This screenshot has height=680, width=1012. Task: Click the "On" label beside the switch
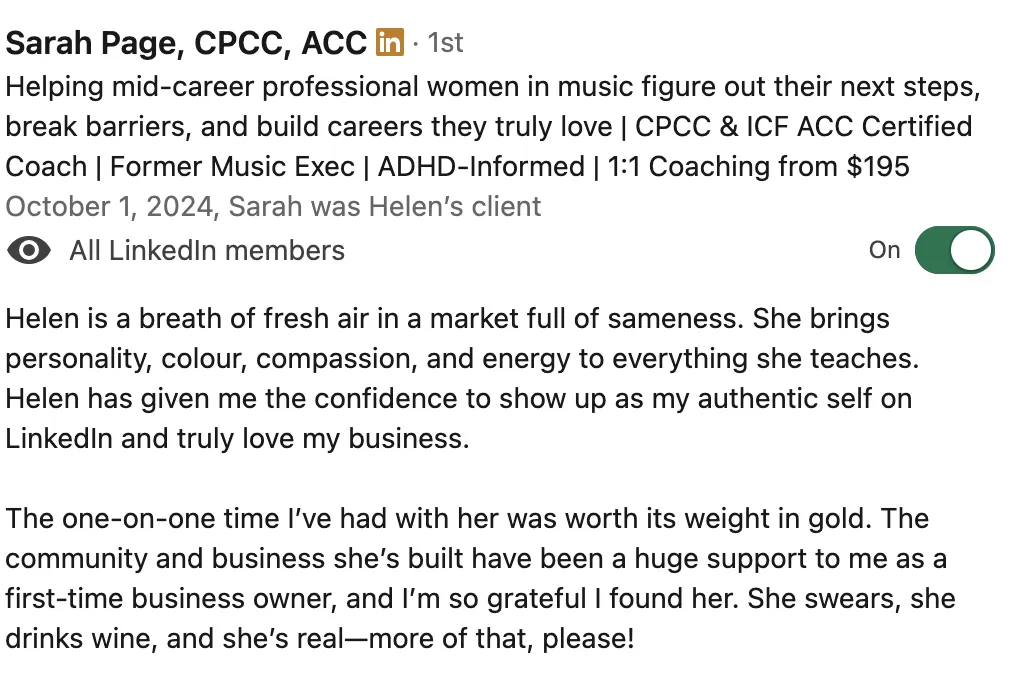(x=884, y=250)
